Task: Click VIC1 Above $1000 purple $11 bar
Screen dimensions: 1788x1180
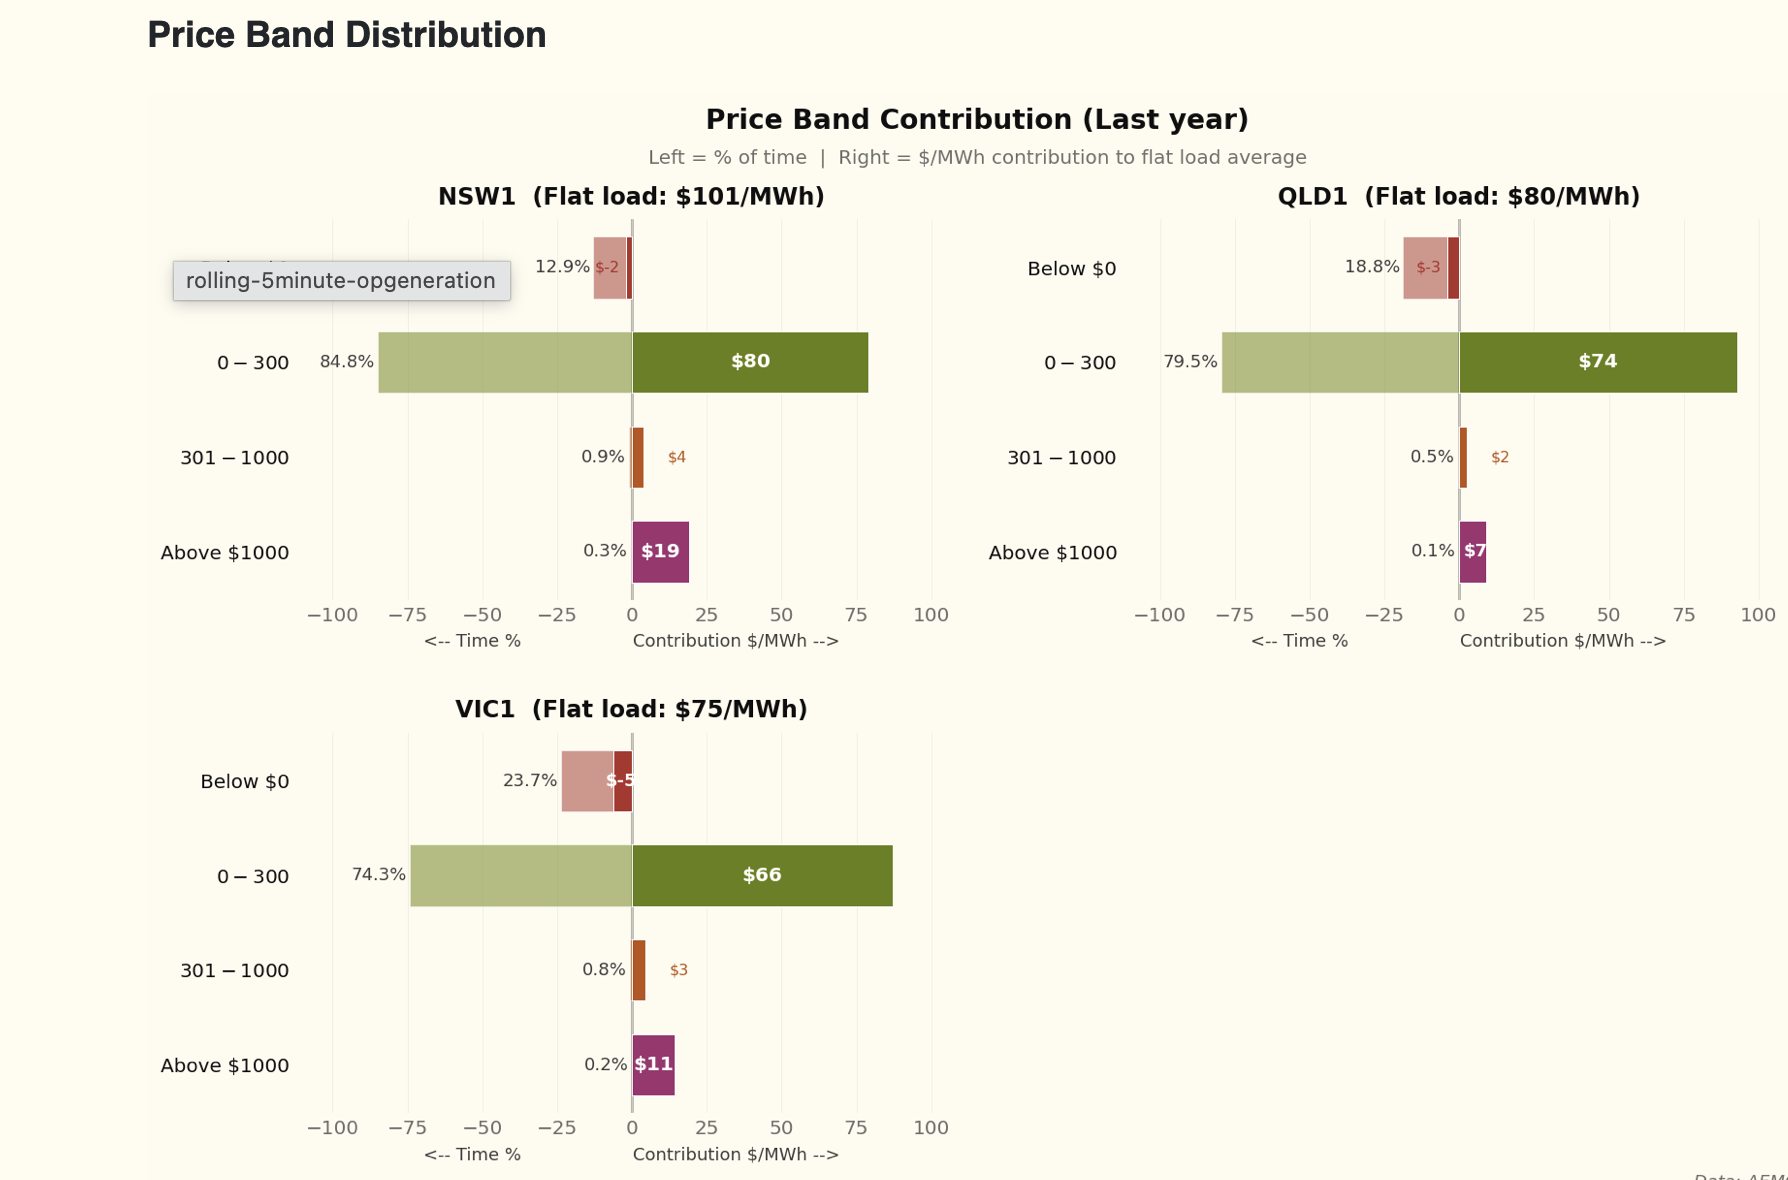Action: click(x=653, y=1065)
